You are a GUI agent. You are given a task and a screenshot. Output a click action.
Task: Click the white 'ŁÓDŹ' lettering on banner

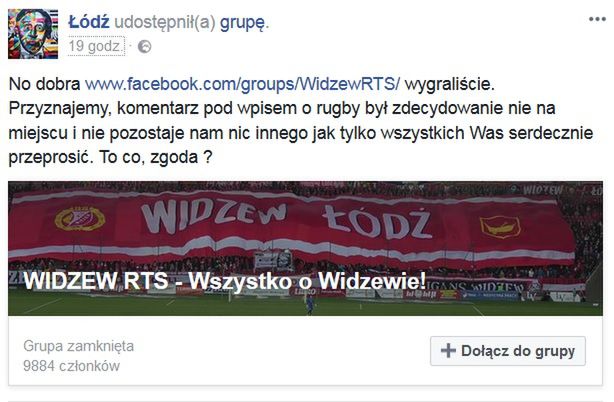pos(377,222)
